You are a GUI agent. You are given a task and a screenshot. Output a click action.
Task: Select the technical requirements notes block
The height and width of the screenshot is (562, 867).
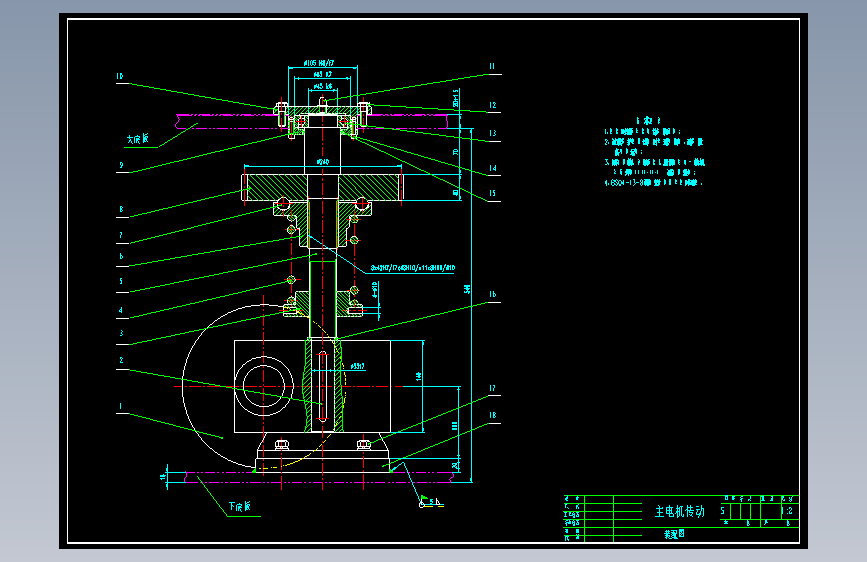[x=654, y=151]
